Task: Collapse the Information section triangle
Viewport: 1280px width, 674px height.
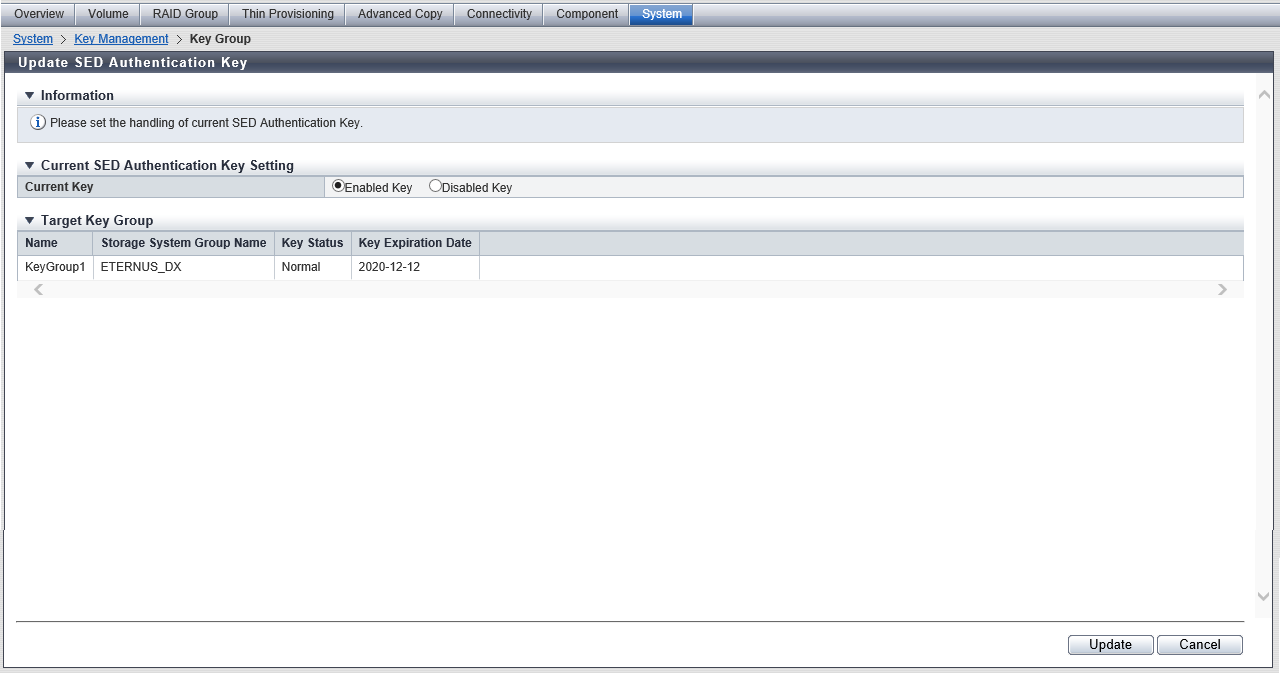Action: tap(29, 96)
